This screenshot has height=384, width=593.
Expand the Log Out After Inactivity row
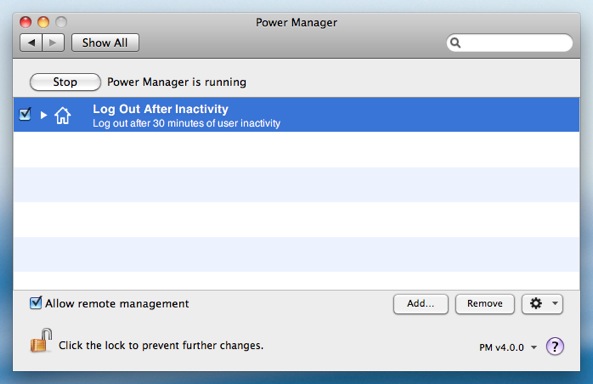pos(43,115)
